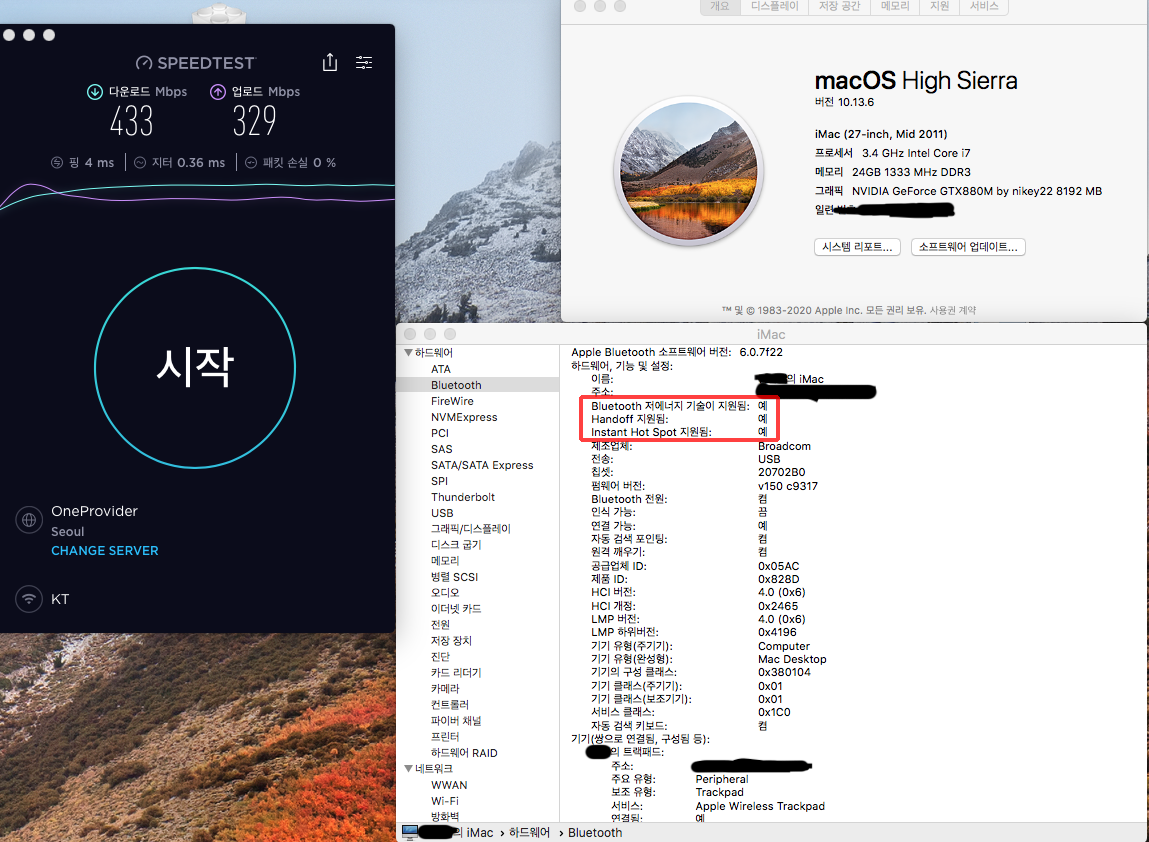Select 하드웨어 RAID in the sidebar

464,753
